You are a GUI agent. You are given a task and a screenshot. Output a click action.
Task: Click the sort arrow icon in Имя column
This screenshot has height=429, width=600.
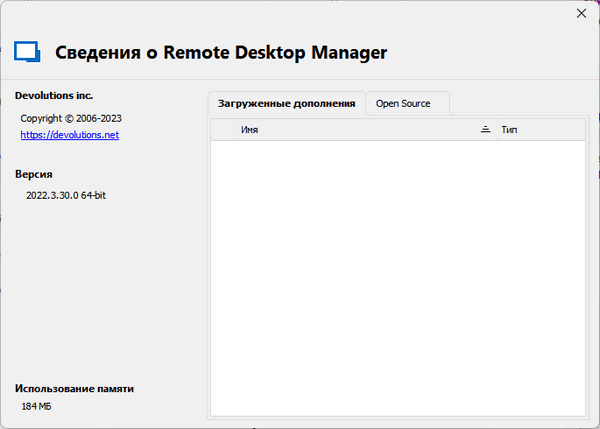(x=484, y=130)
